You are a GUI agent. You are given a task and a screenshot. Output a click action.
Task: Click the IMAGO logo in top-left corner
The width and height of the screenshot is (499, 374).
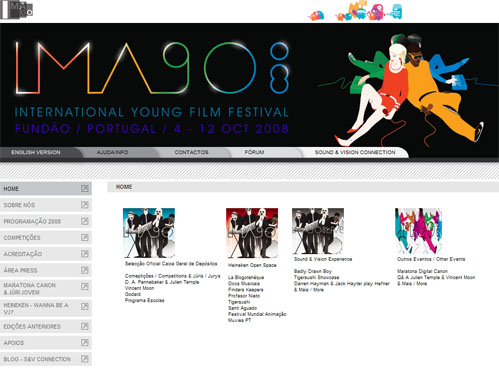(x=17, y=10)
